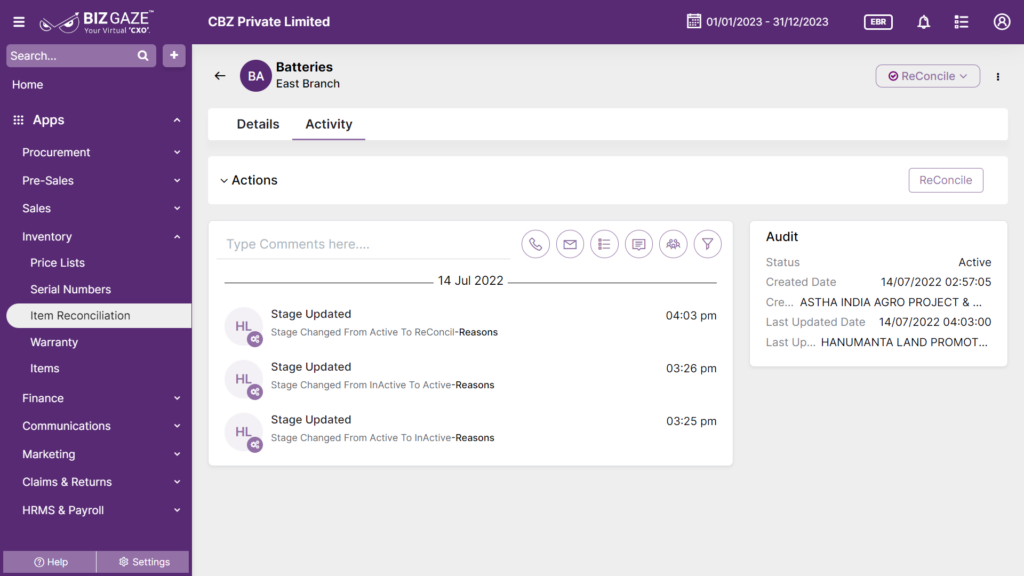Click the BizGaze logo
The height and width of the screenshot is (576, 1024).
coord(97,22)
